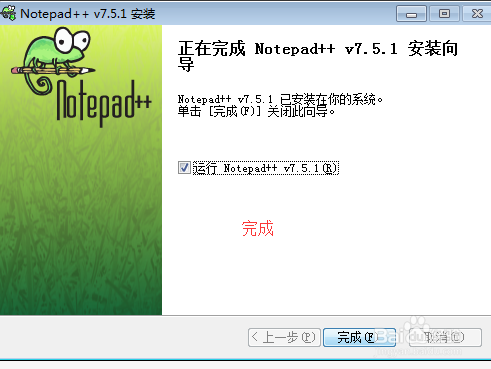Image resolution: width=491 pixels, height=369 pixels.
Task: Close the installer window
Action: 477,14
